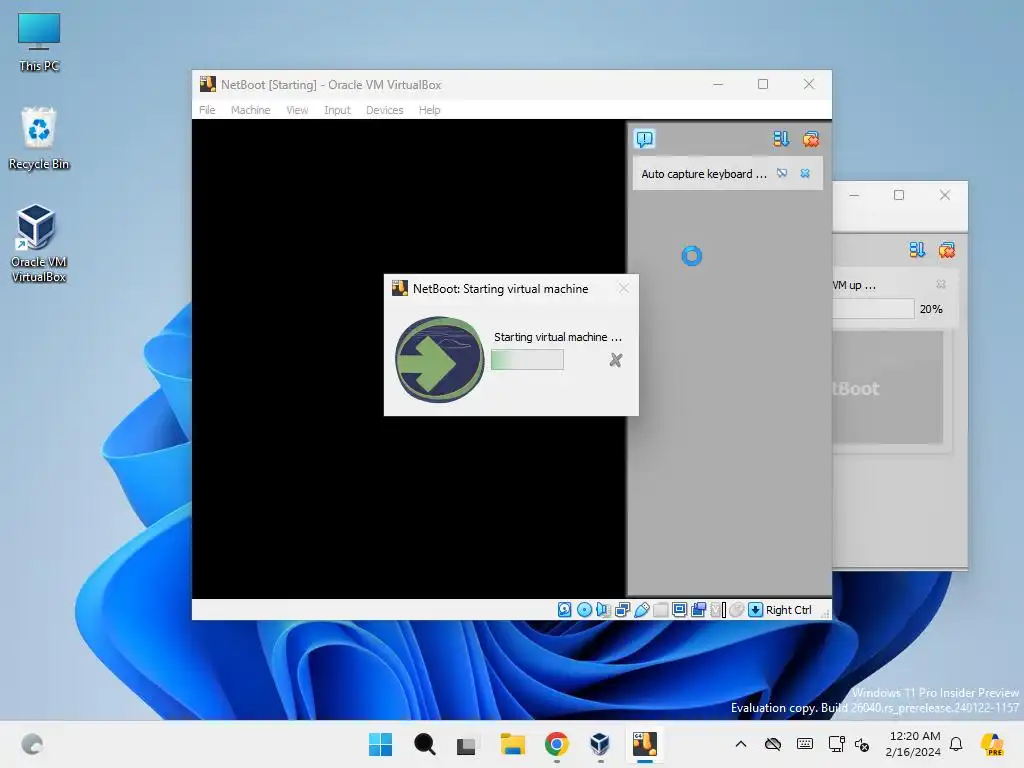
Task: Open the Input menu
Action: tap(337, 110)
